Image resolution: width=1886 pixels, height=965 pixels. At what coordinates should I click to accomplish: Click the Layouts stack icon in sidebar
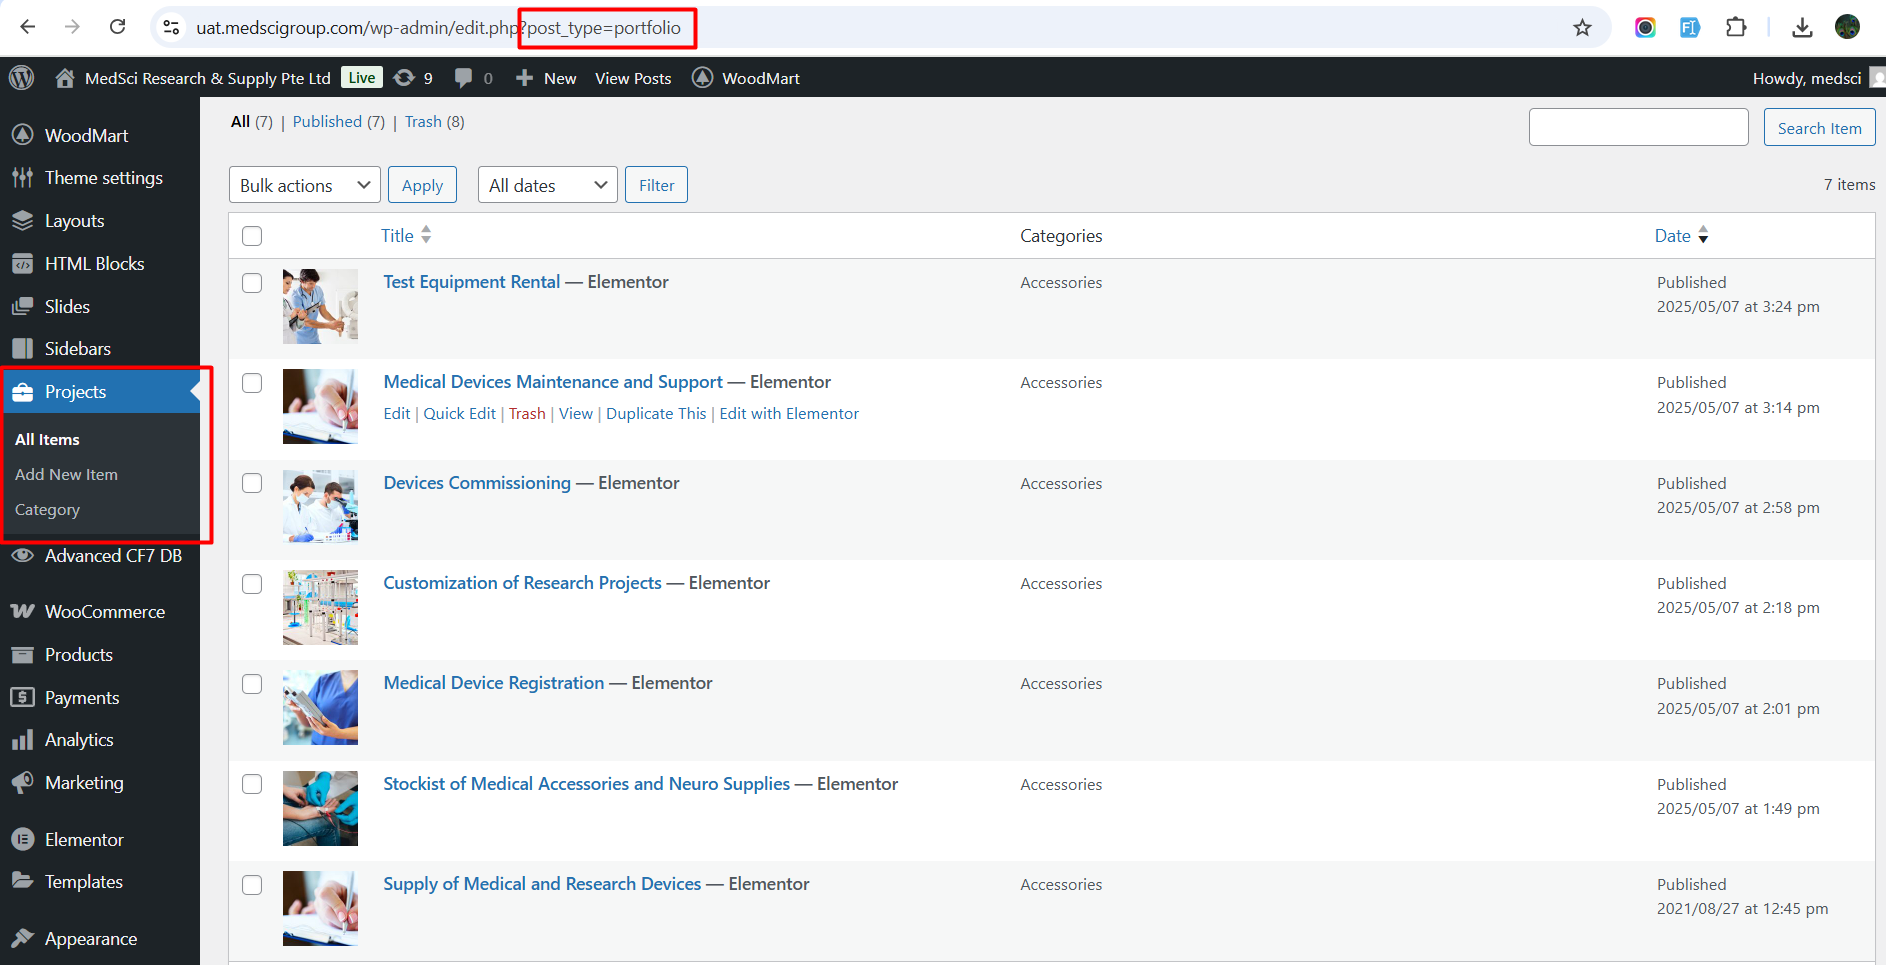click(x=23, y=221)
